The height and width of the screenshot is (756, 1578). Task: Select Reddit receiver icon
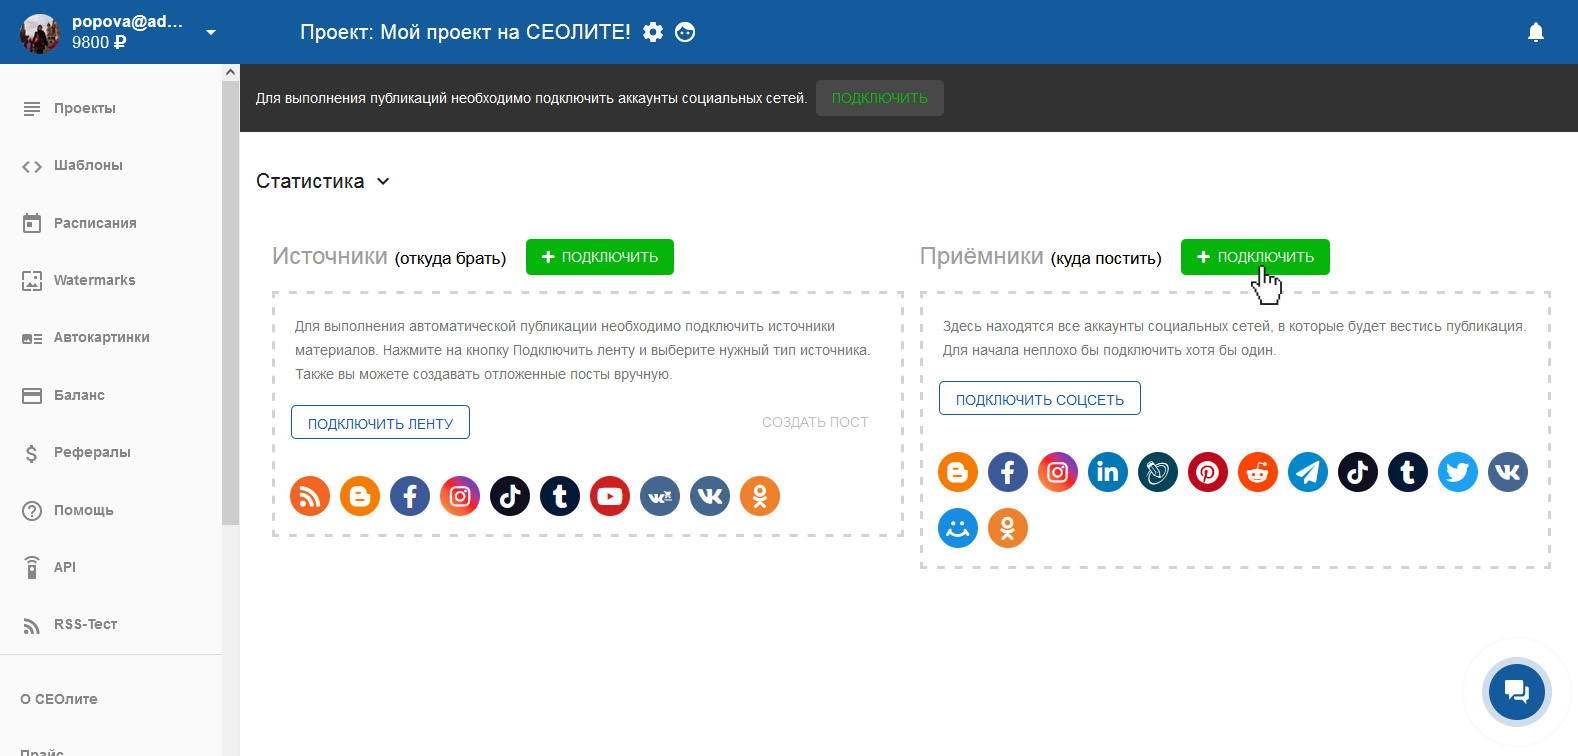(1258, 472)
